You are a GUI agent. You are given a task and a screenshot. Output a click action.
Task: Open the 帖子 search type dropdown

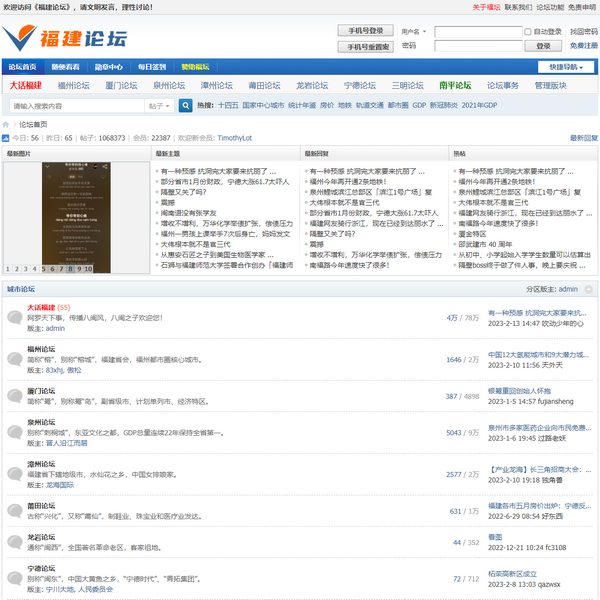(160, 105)
